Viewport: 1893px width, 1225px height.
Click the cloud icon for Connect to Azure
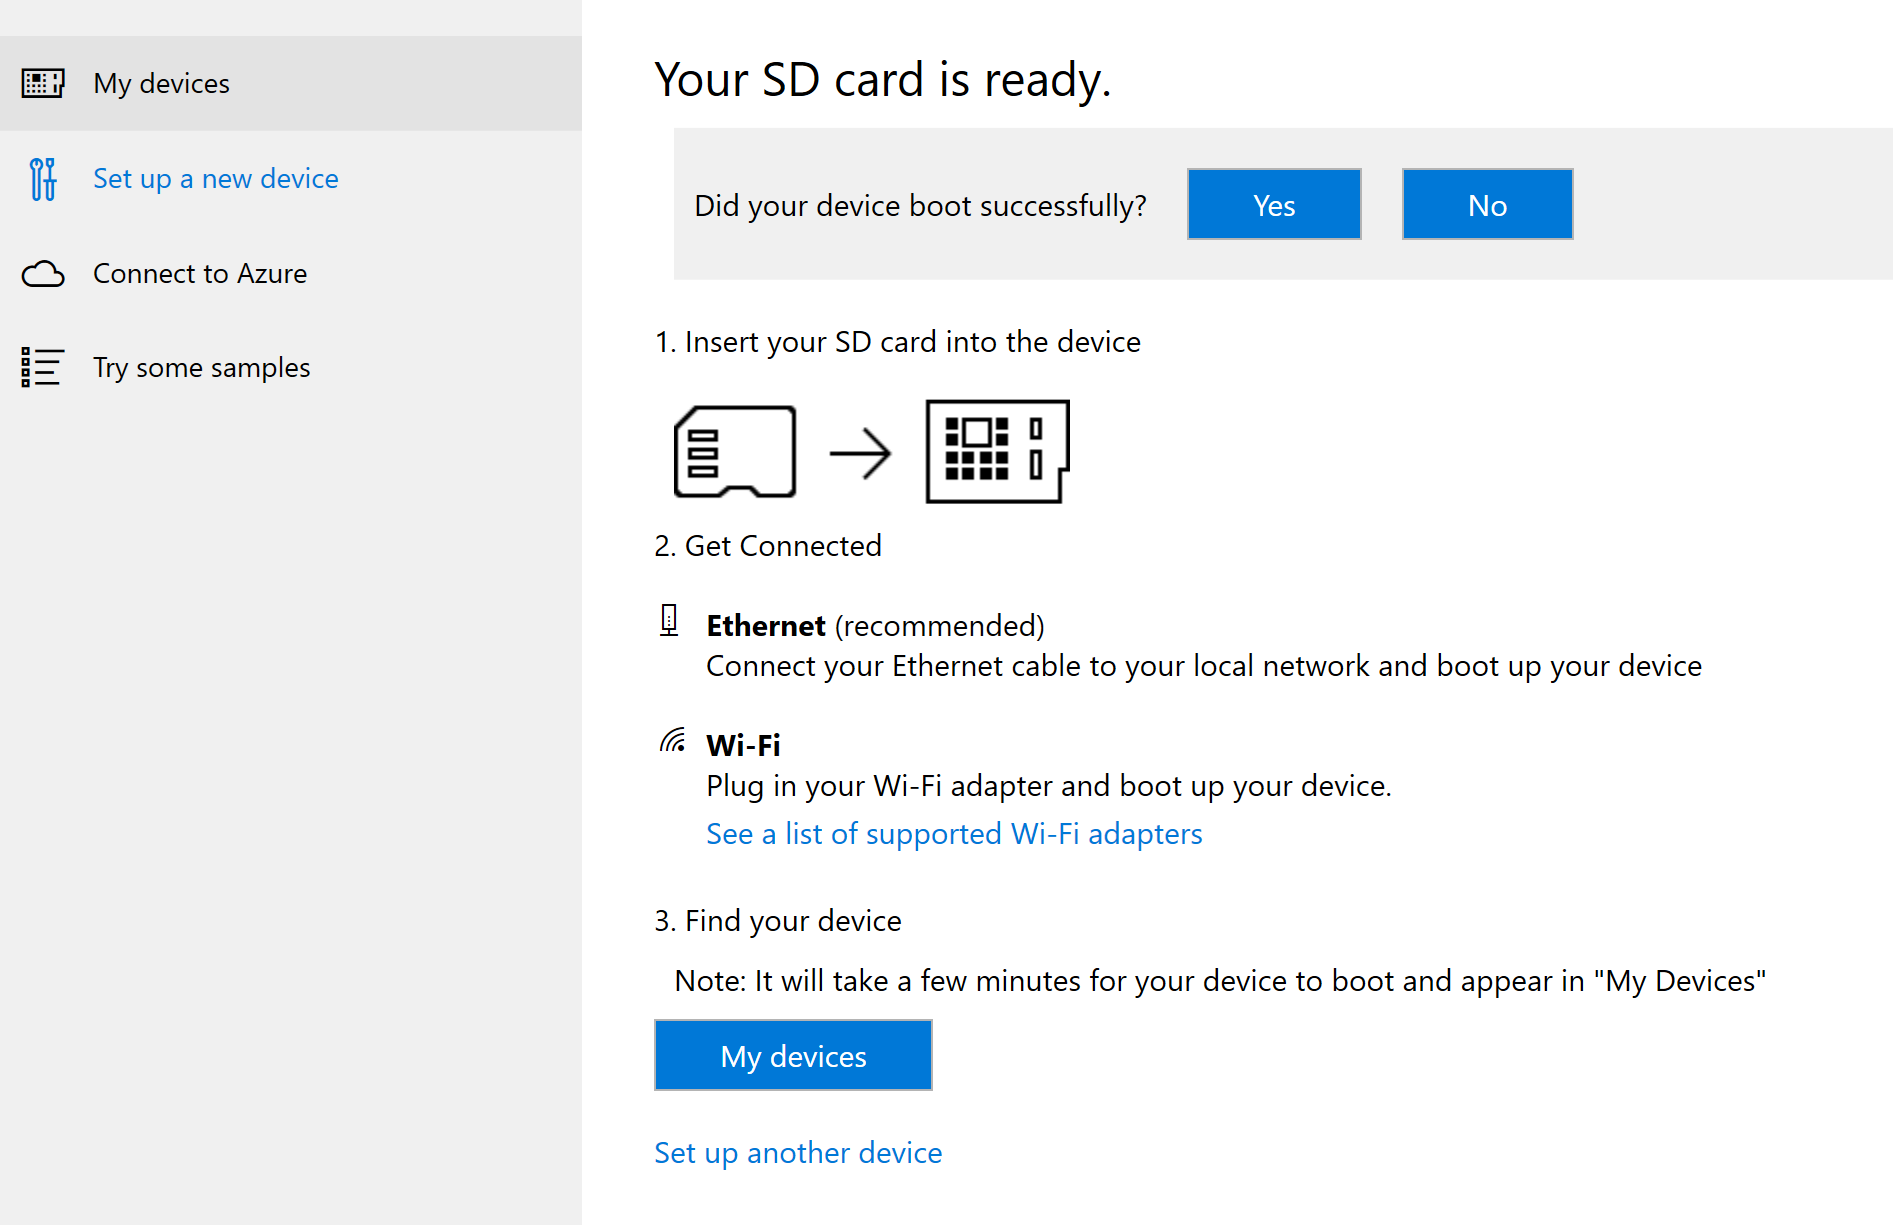(x=43, y=274)
